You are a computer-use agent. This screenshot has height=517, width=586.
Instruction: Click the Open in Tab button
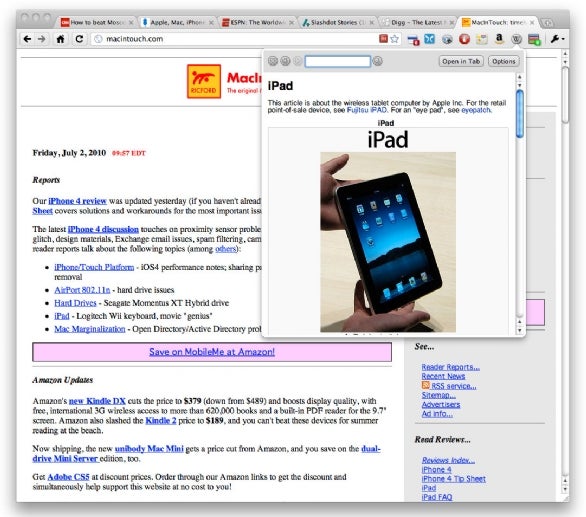(x=461, y=61)
